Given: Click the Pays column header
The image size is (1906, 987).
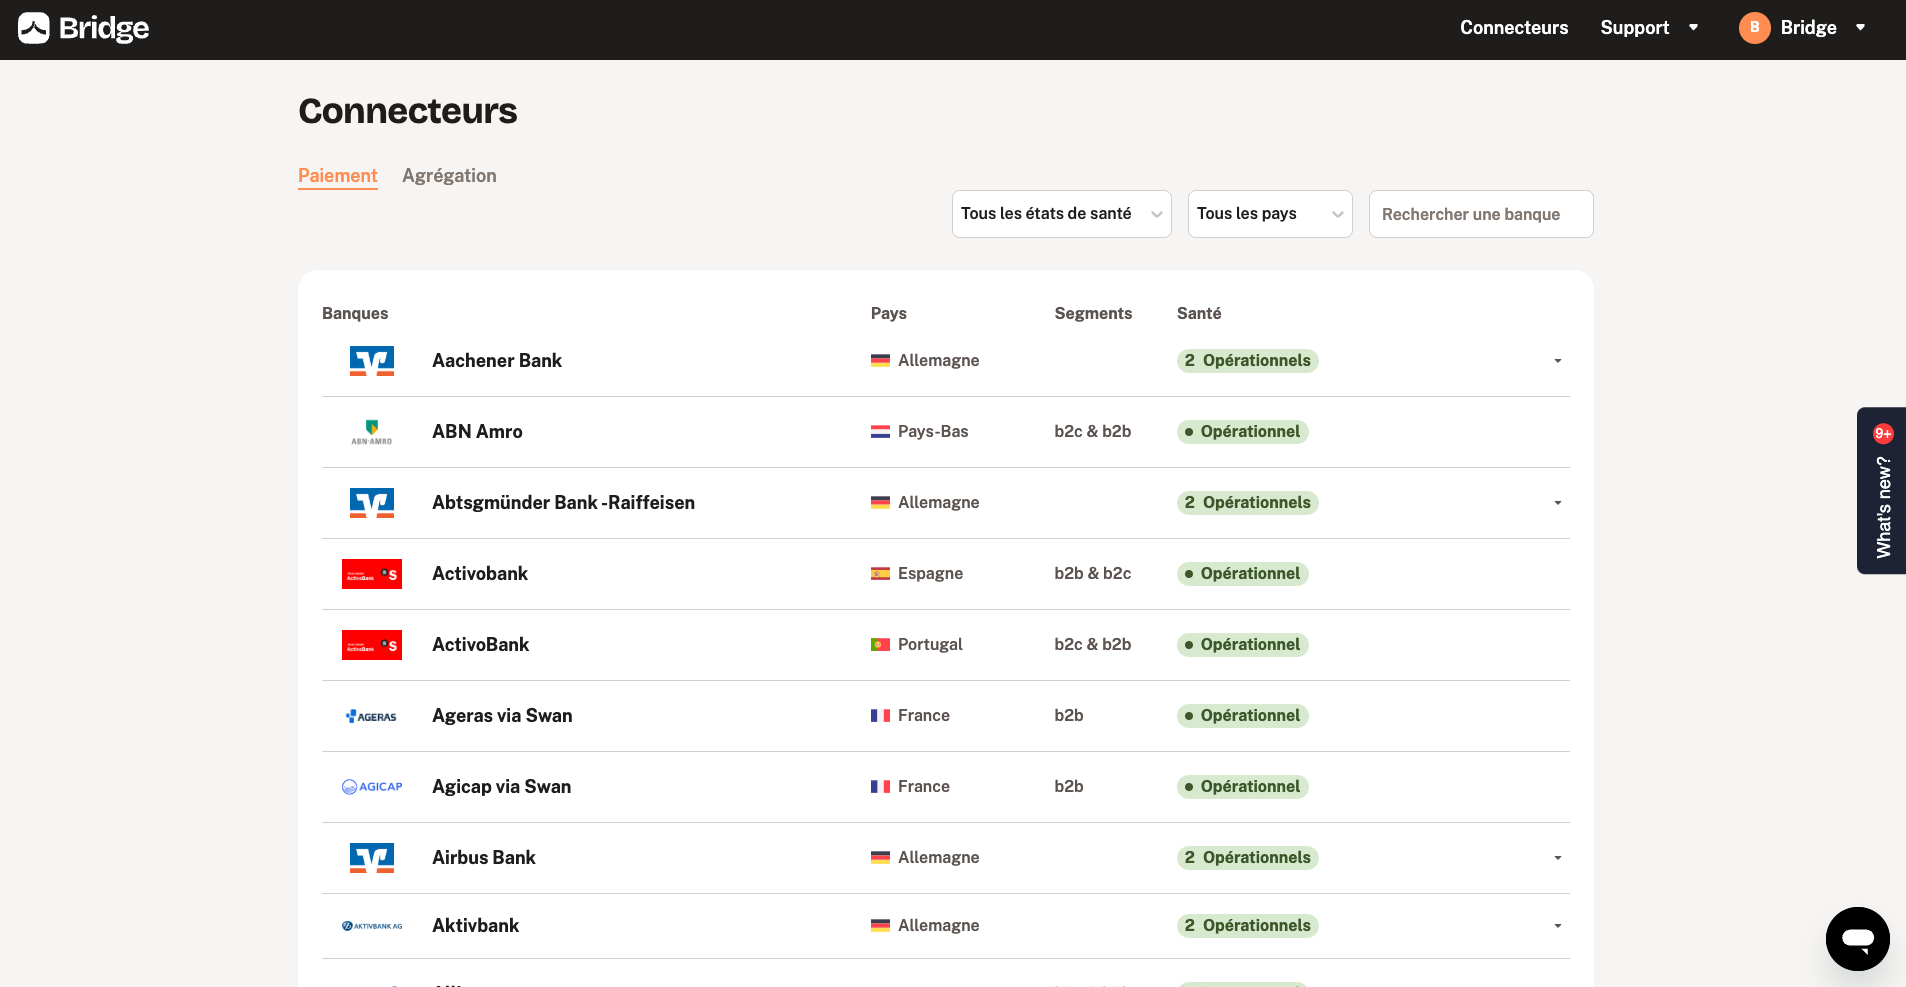Looking at the screenshot, I should (x=888, y=314).
